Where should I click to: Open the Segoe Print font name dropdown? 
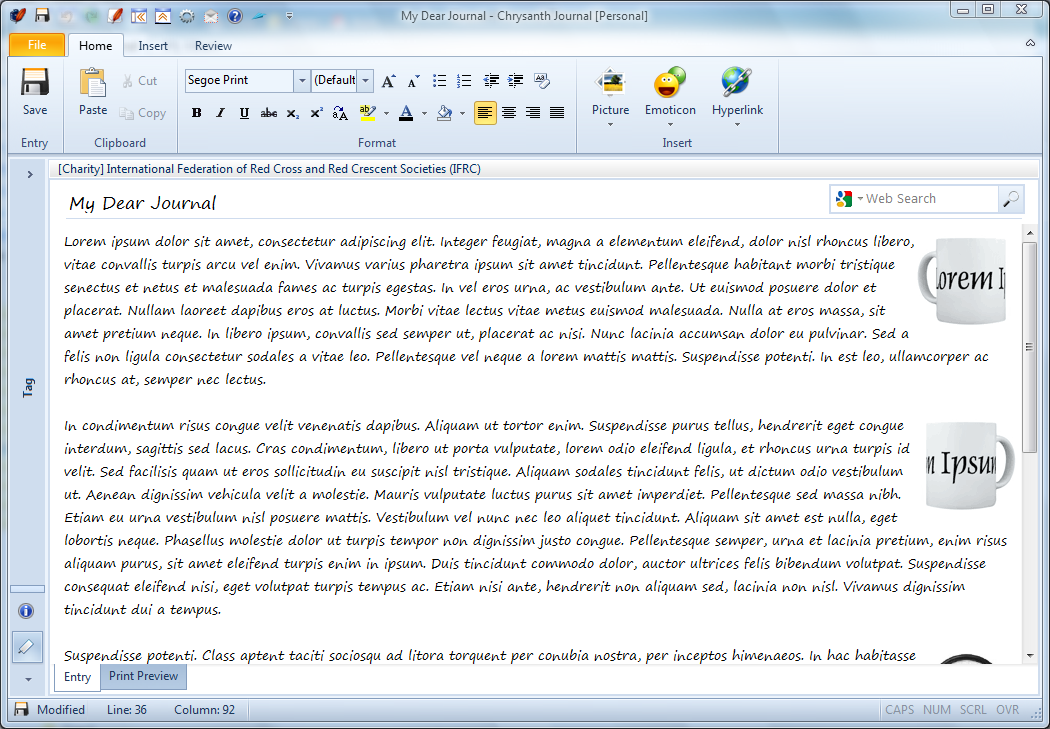[301, 80]
